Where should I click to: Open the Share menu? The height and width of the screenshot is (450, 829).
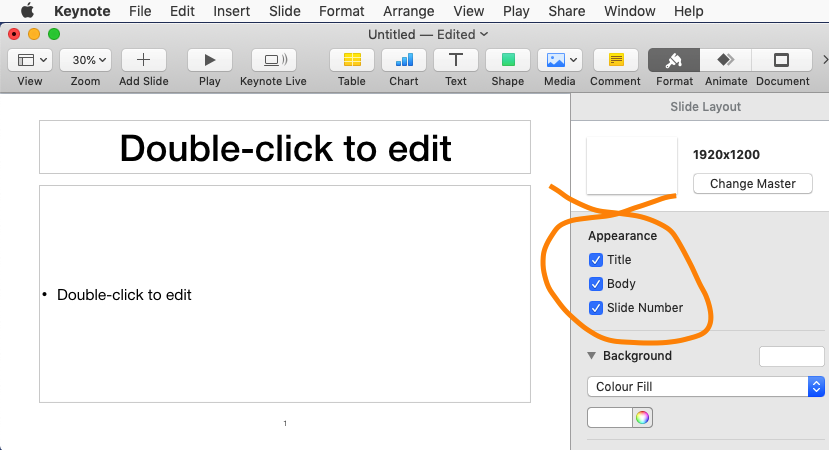coord(567,11)
